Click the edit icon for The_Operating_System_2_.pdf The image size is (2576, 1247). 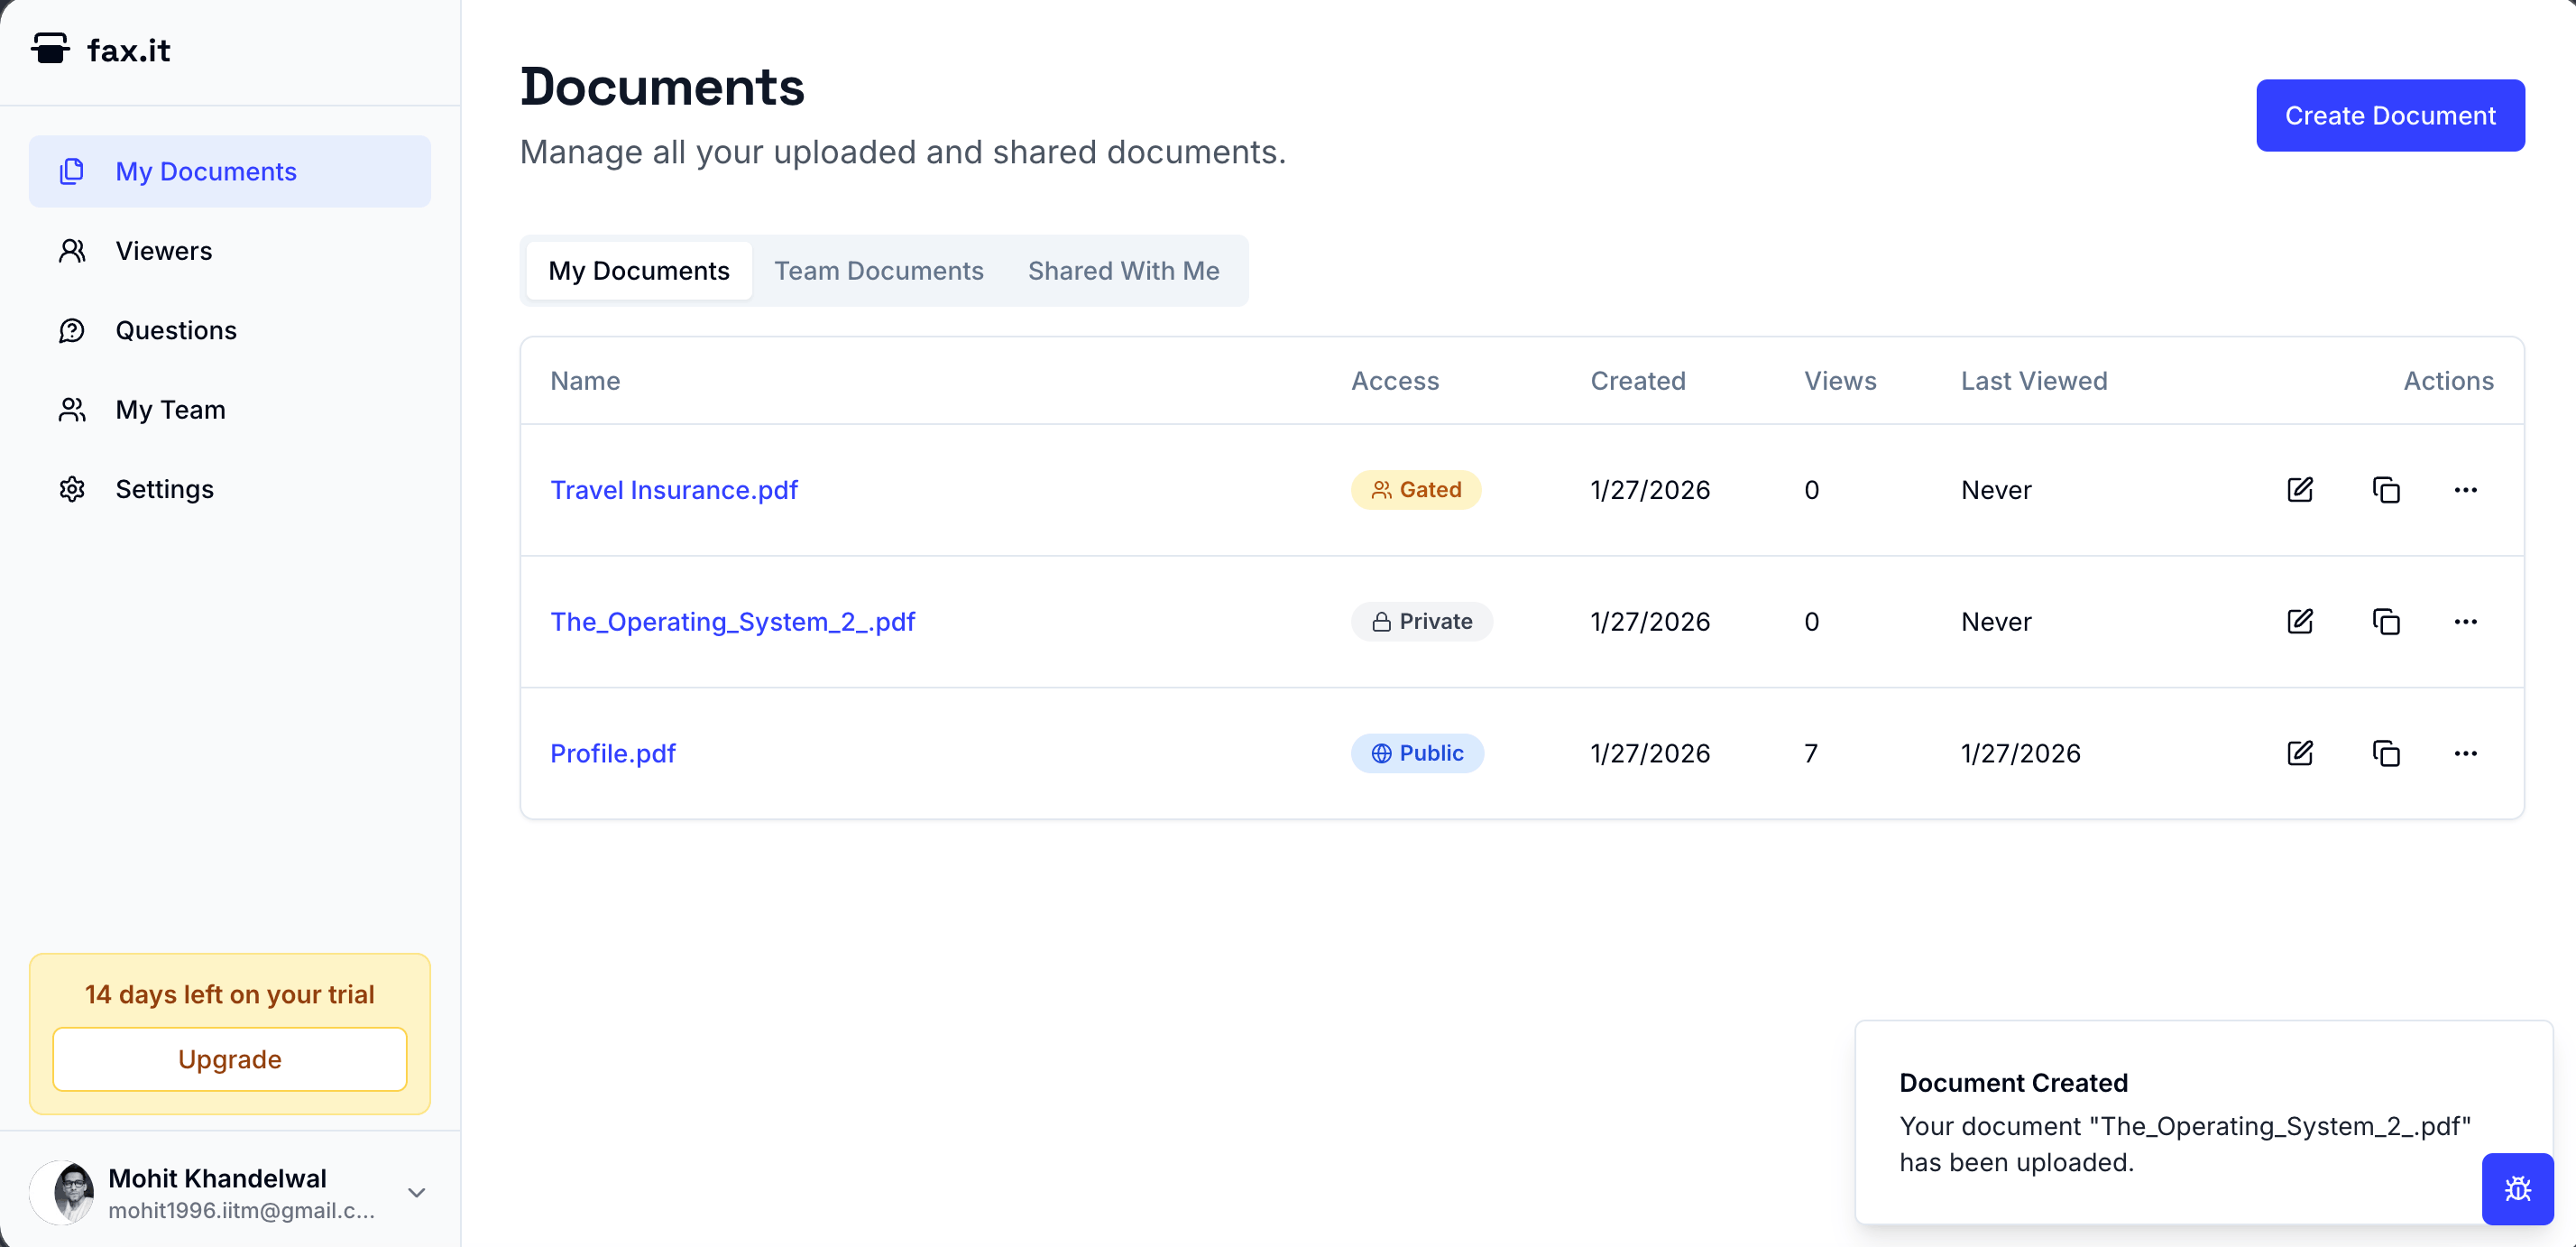pos(2299,621)
